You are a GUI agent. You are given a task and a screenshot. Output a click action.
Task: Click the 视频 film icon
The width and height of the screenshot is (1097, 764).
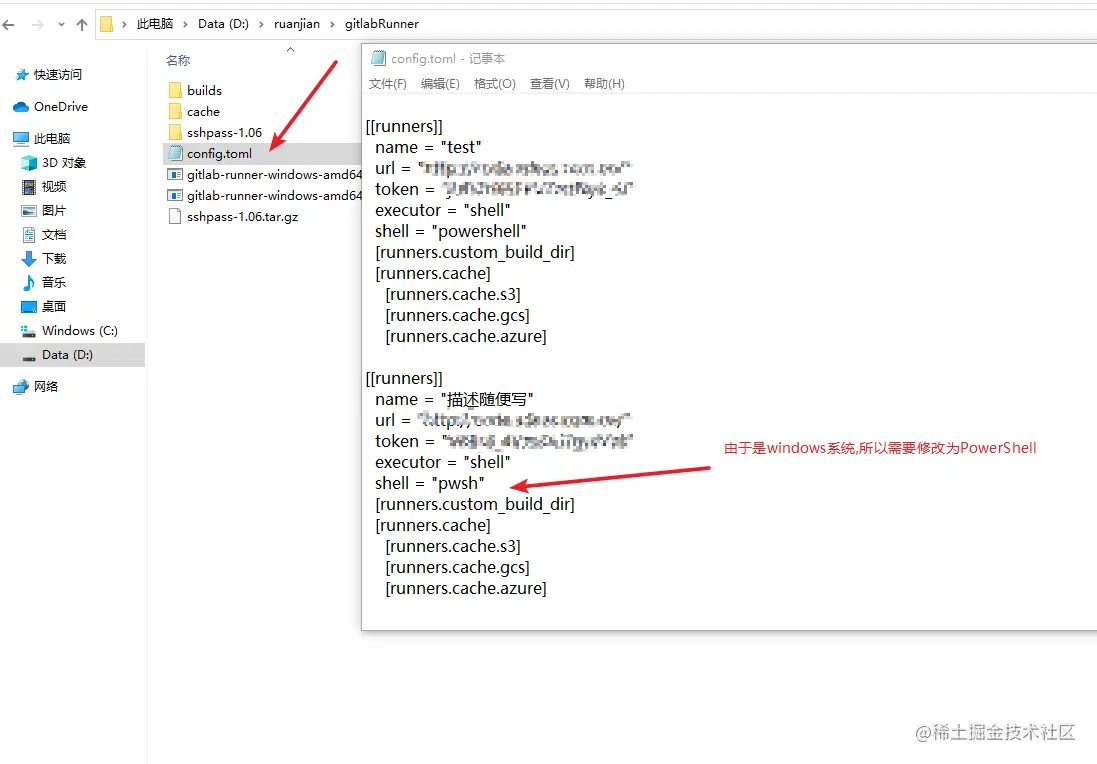click(x=29, y=187)
